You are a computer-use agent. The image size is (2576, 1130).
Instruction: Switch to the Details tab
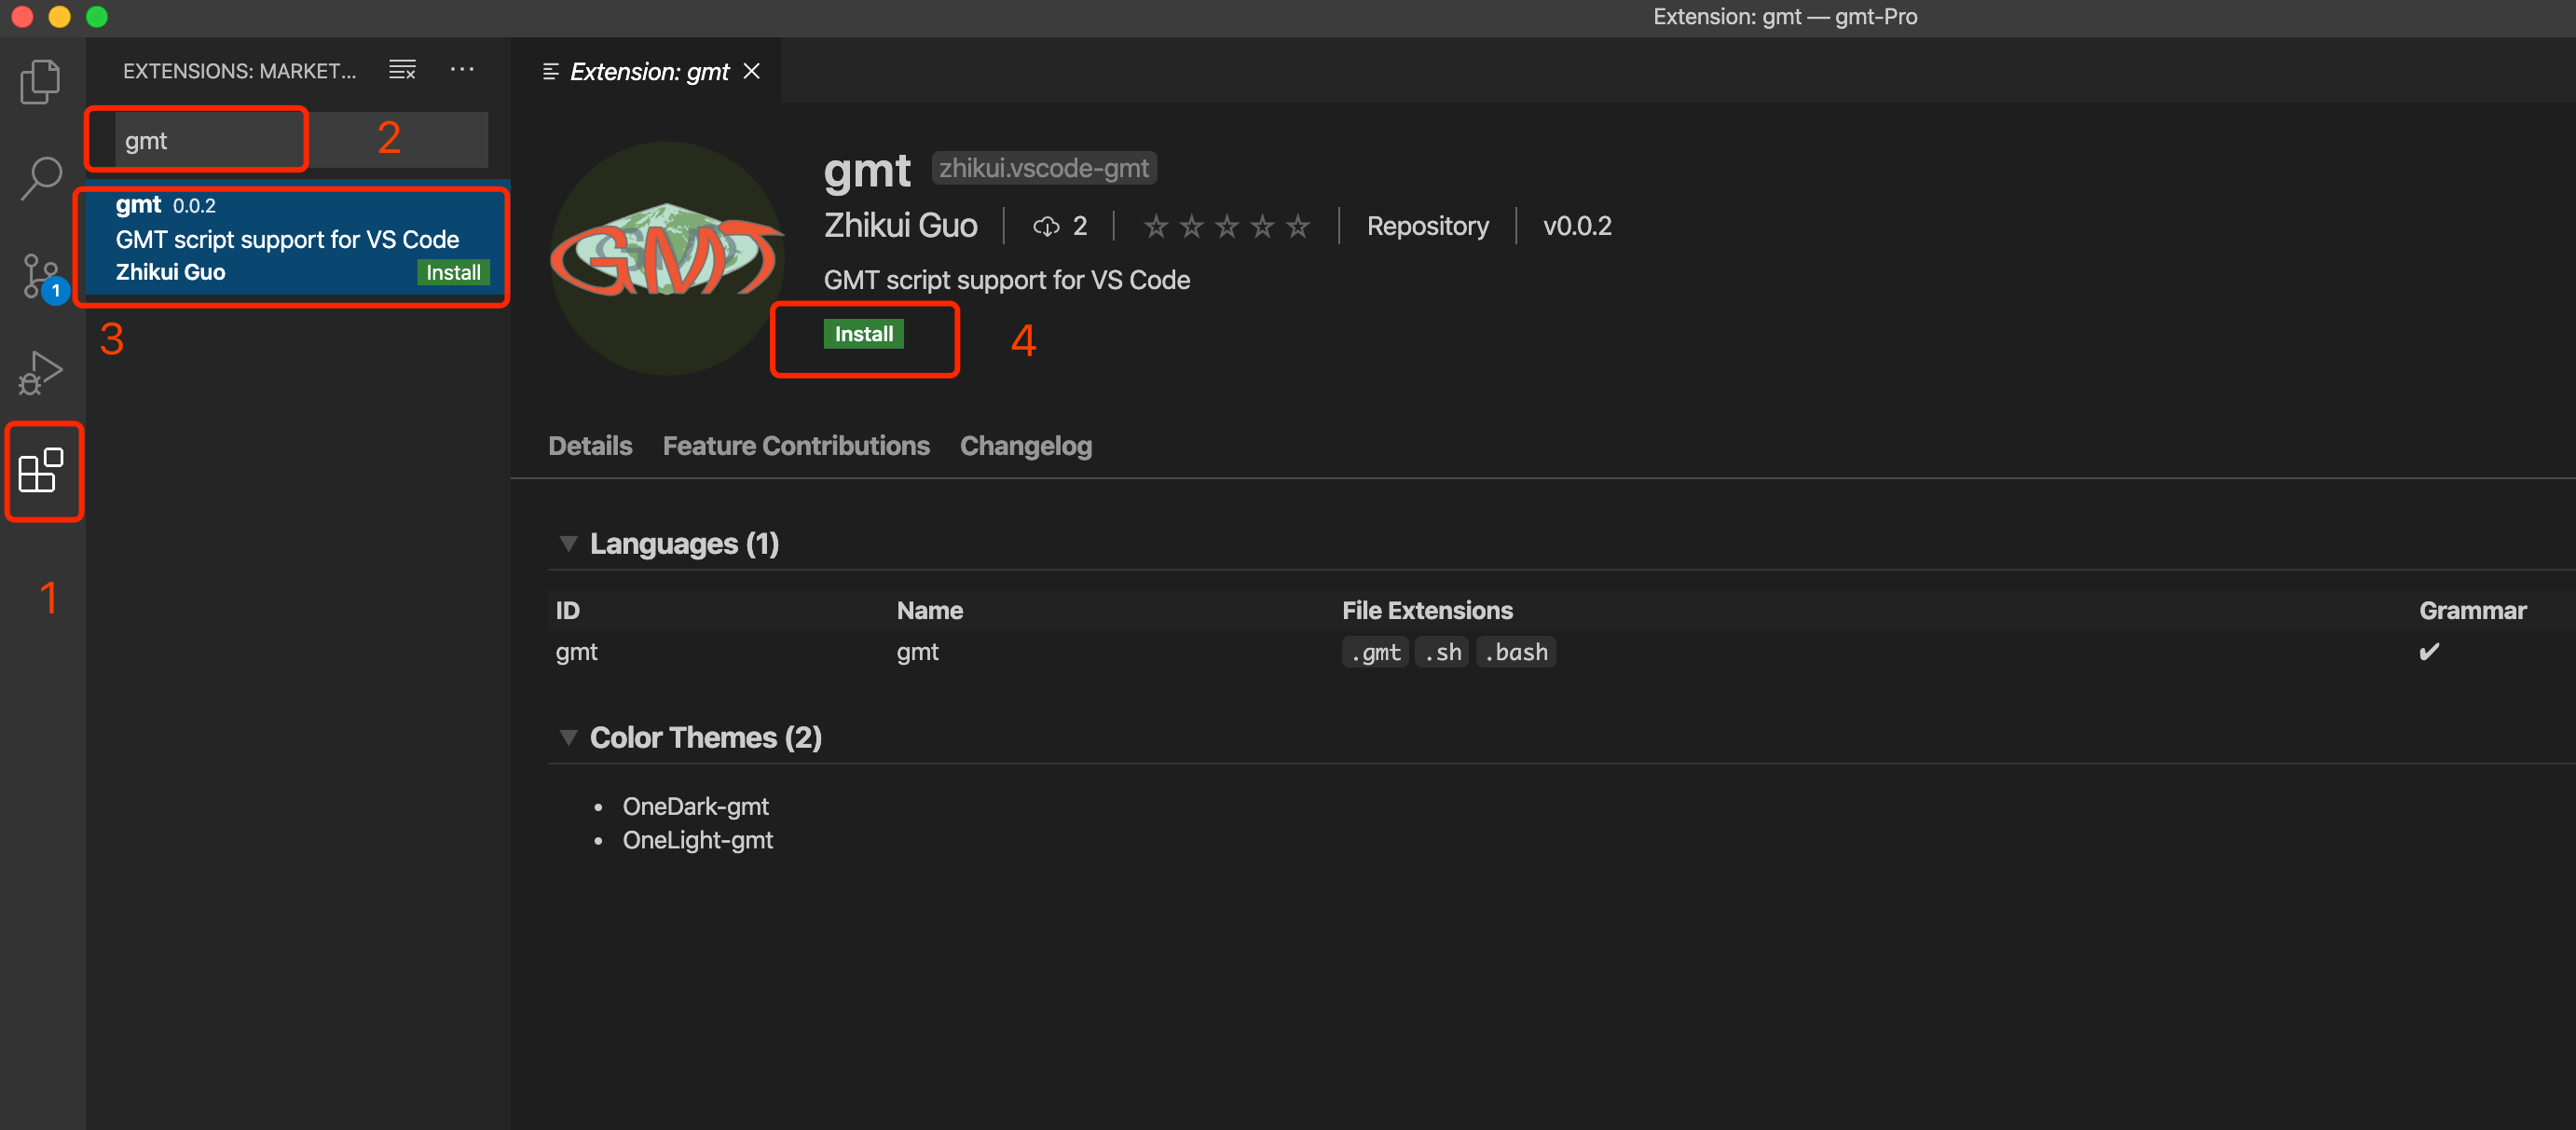pos(590,446)
